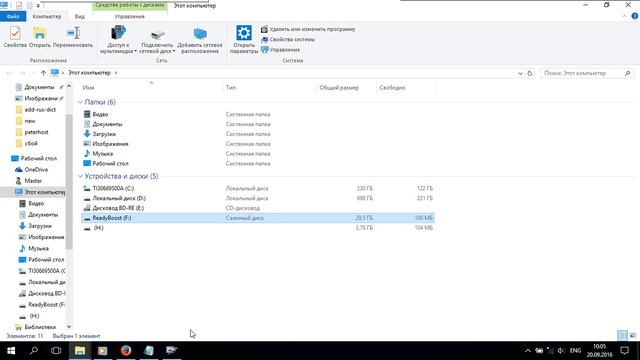
Task: Collapse the Папки (6) group
Action: coord(80,102)
